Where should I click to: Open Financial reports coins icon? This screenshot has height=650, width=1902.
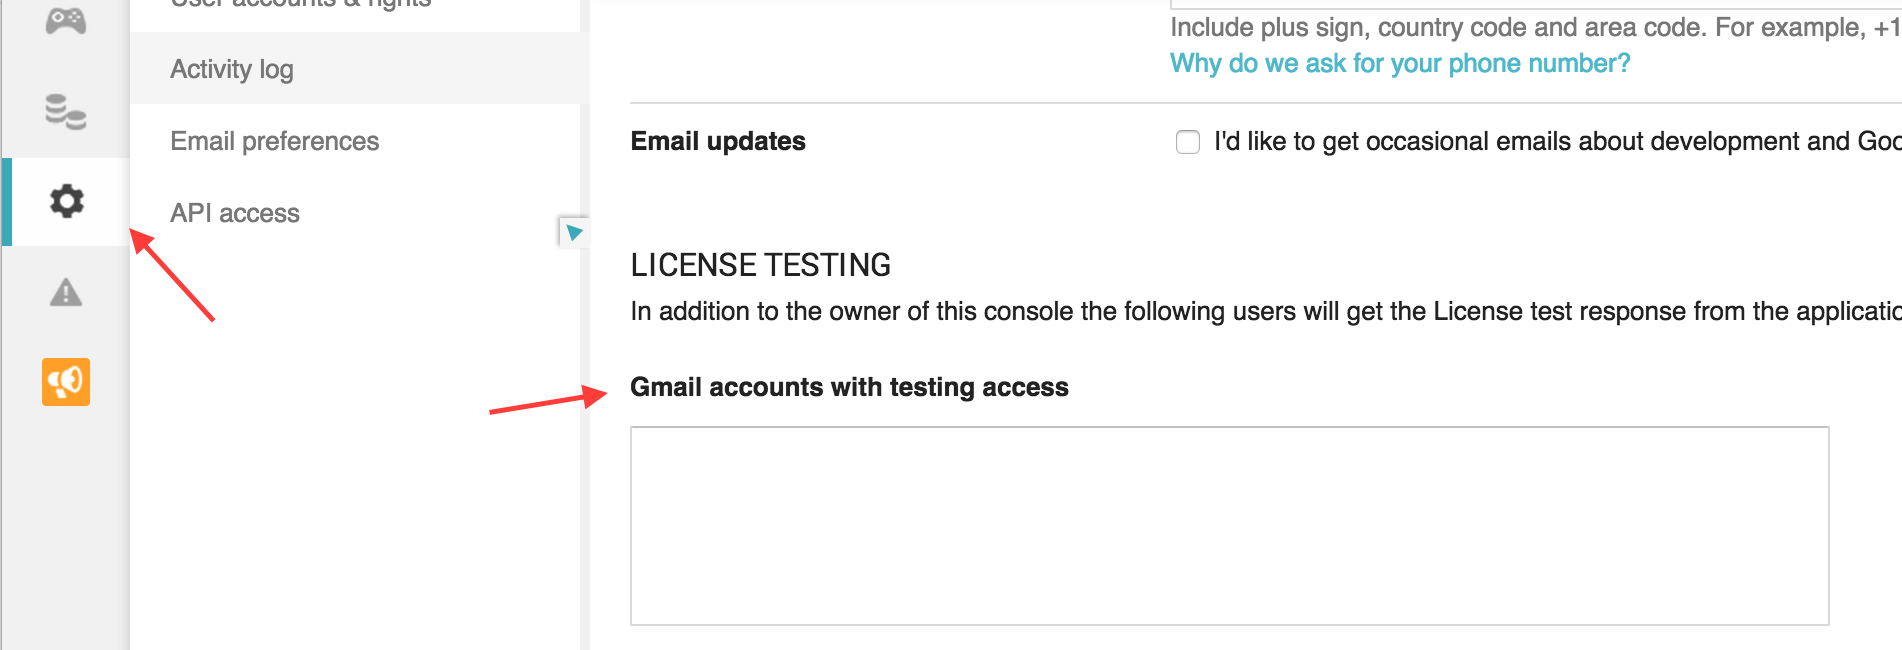click(x=66, y=111)
